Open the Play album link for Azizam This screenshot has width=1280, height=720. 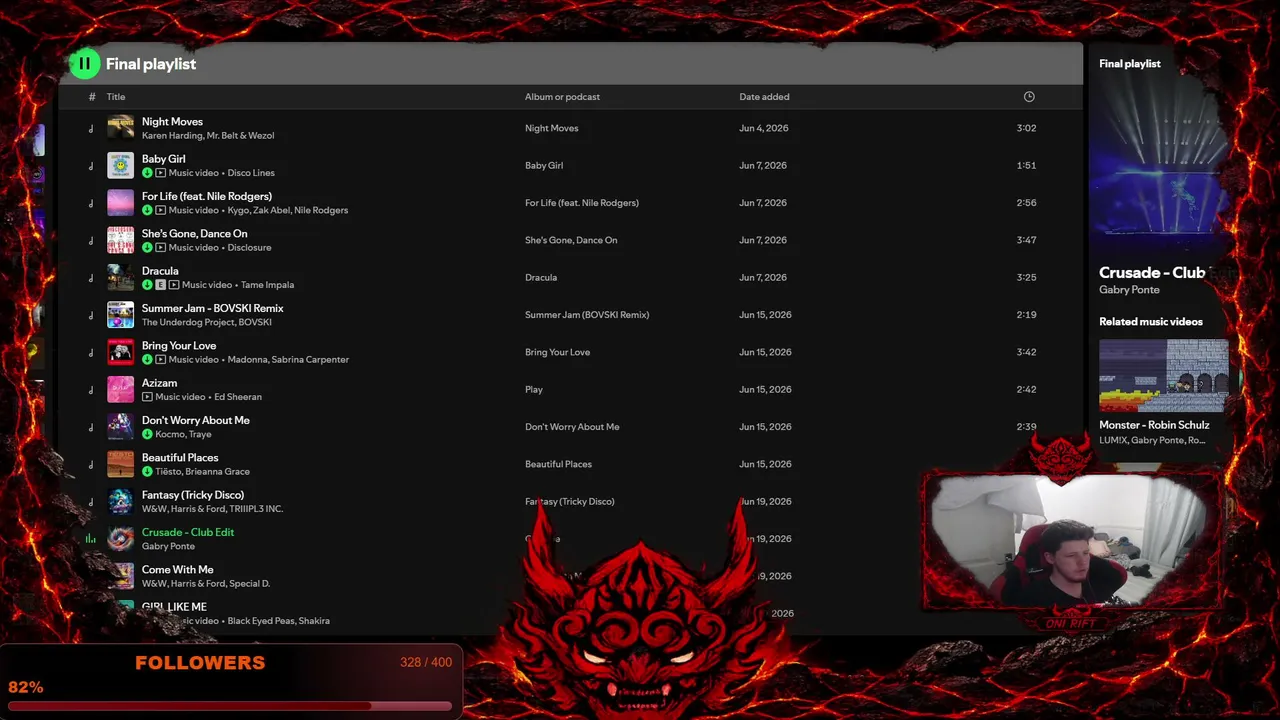click(x=534, y=390)
